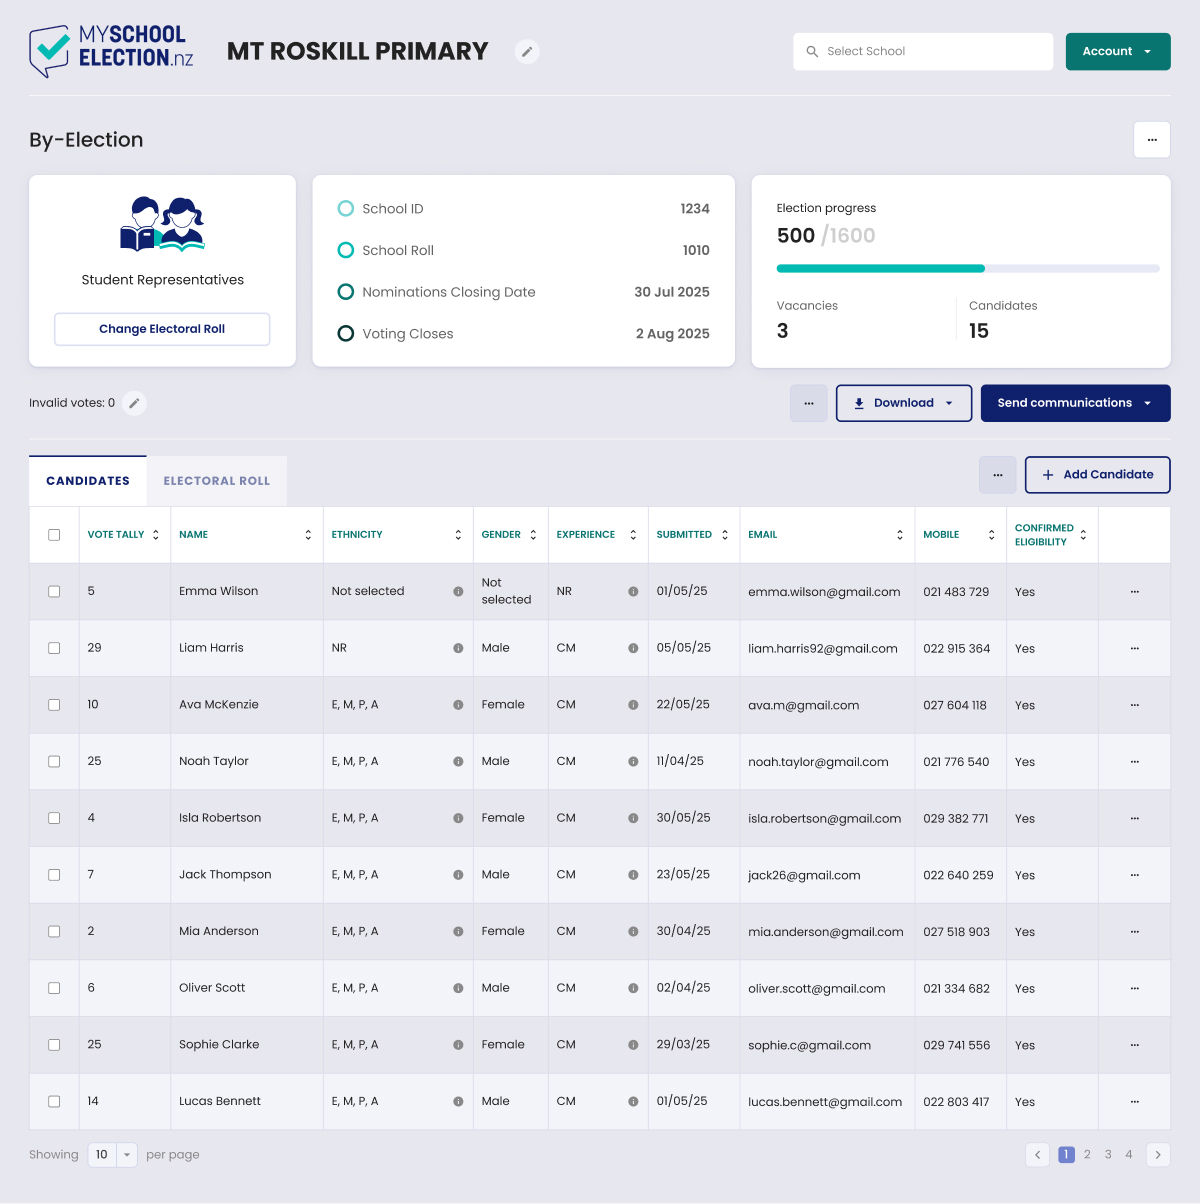
Task: Select Sophie Clarke's row checkbox
Action: tap(54, 1044)
